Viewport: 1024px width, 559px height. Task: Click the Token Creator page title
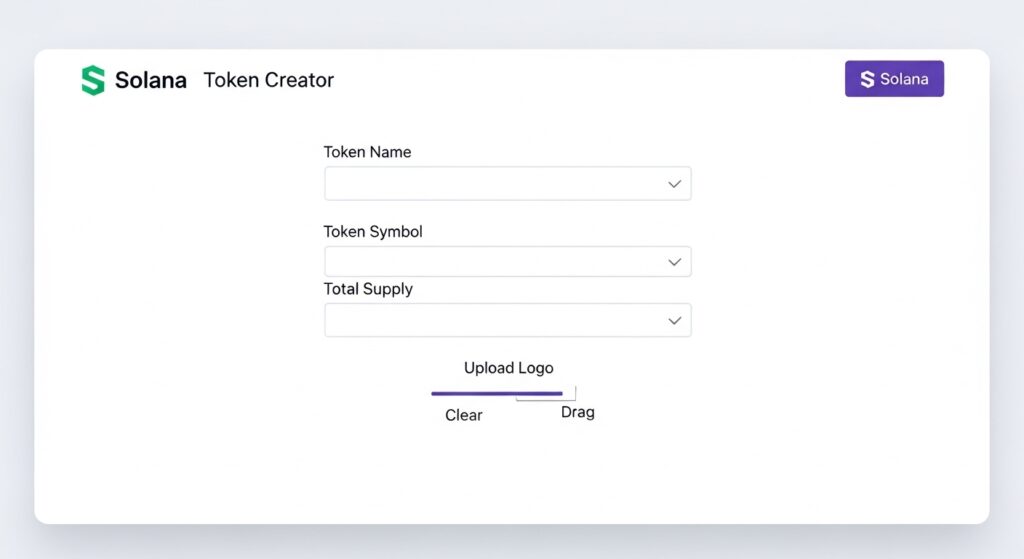[x=269, y=80]
